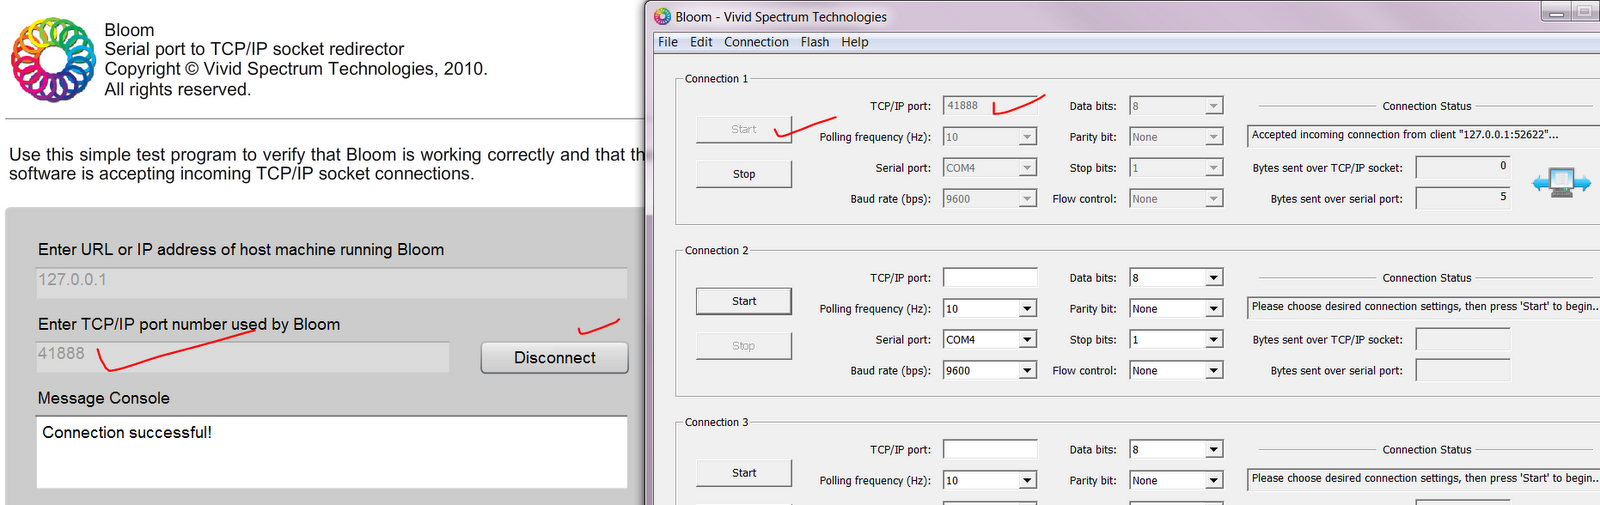
Task: Click Connection 2 bytes sent over TCP/IP socket field
Action: point(1463,339)
